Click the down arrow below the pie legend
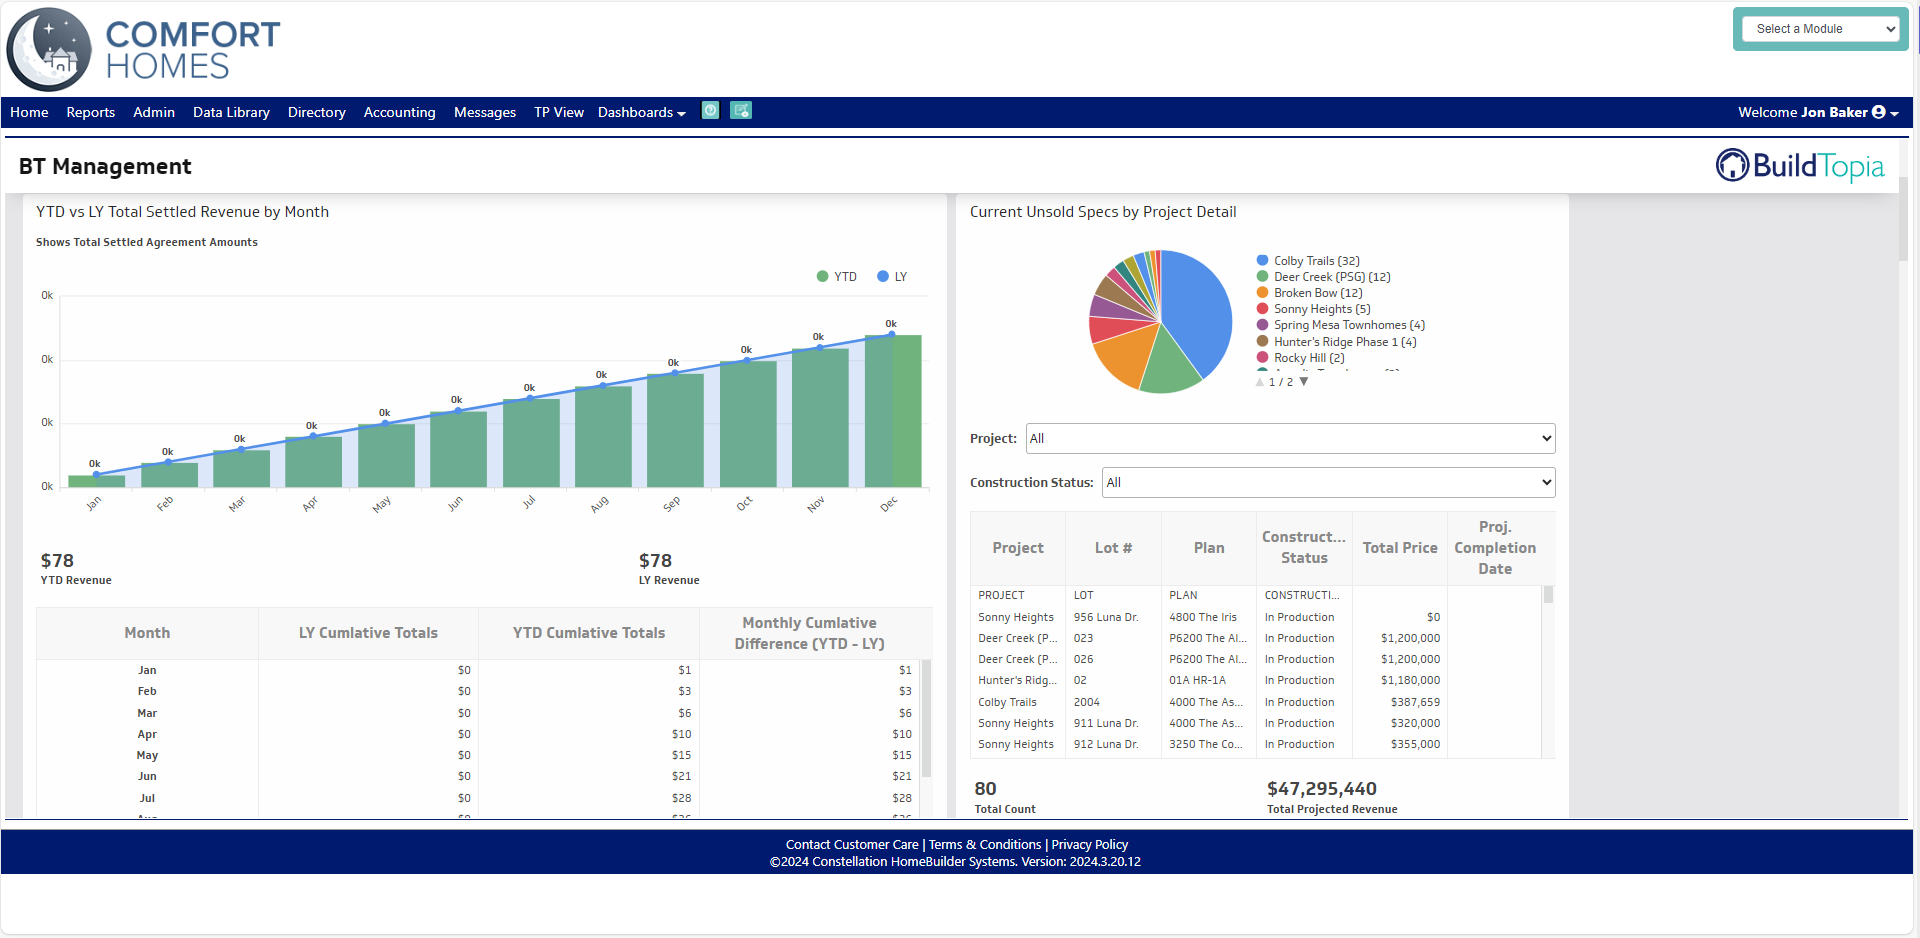1920x938 pixels. click(1303, 381)
